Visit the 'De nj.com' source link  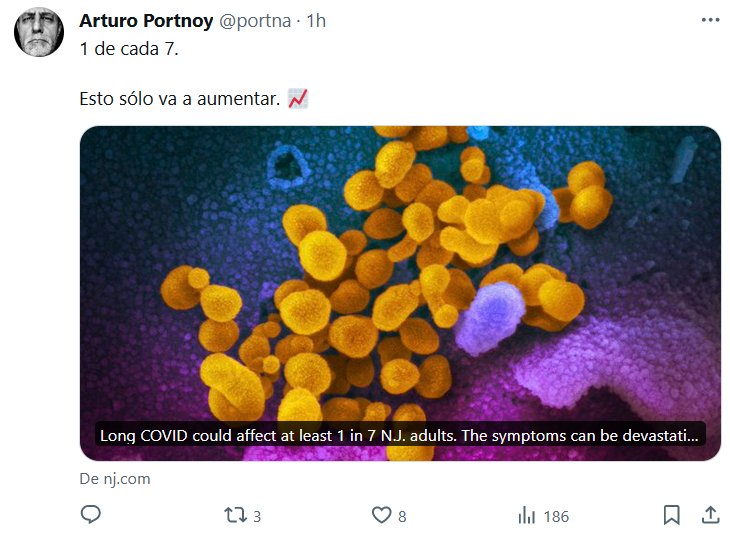[x=115, y=479]
